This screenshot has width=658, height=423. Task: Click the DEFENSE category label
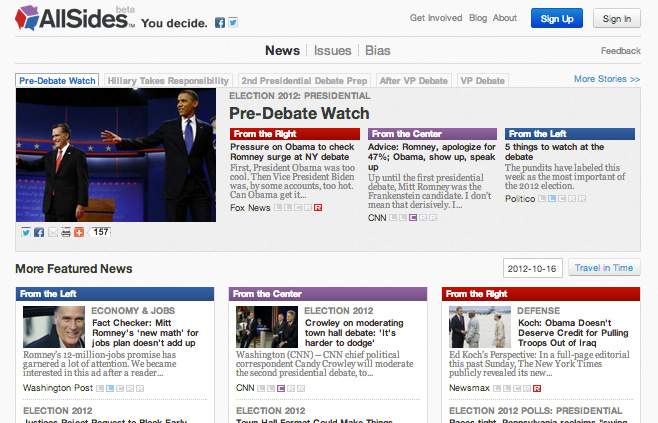pos(539,311)
